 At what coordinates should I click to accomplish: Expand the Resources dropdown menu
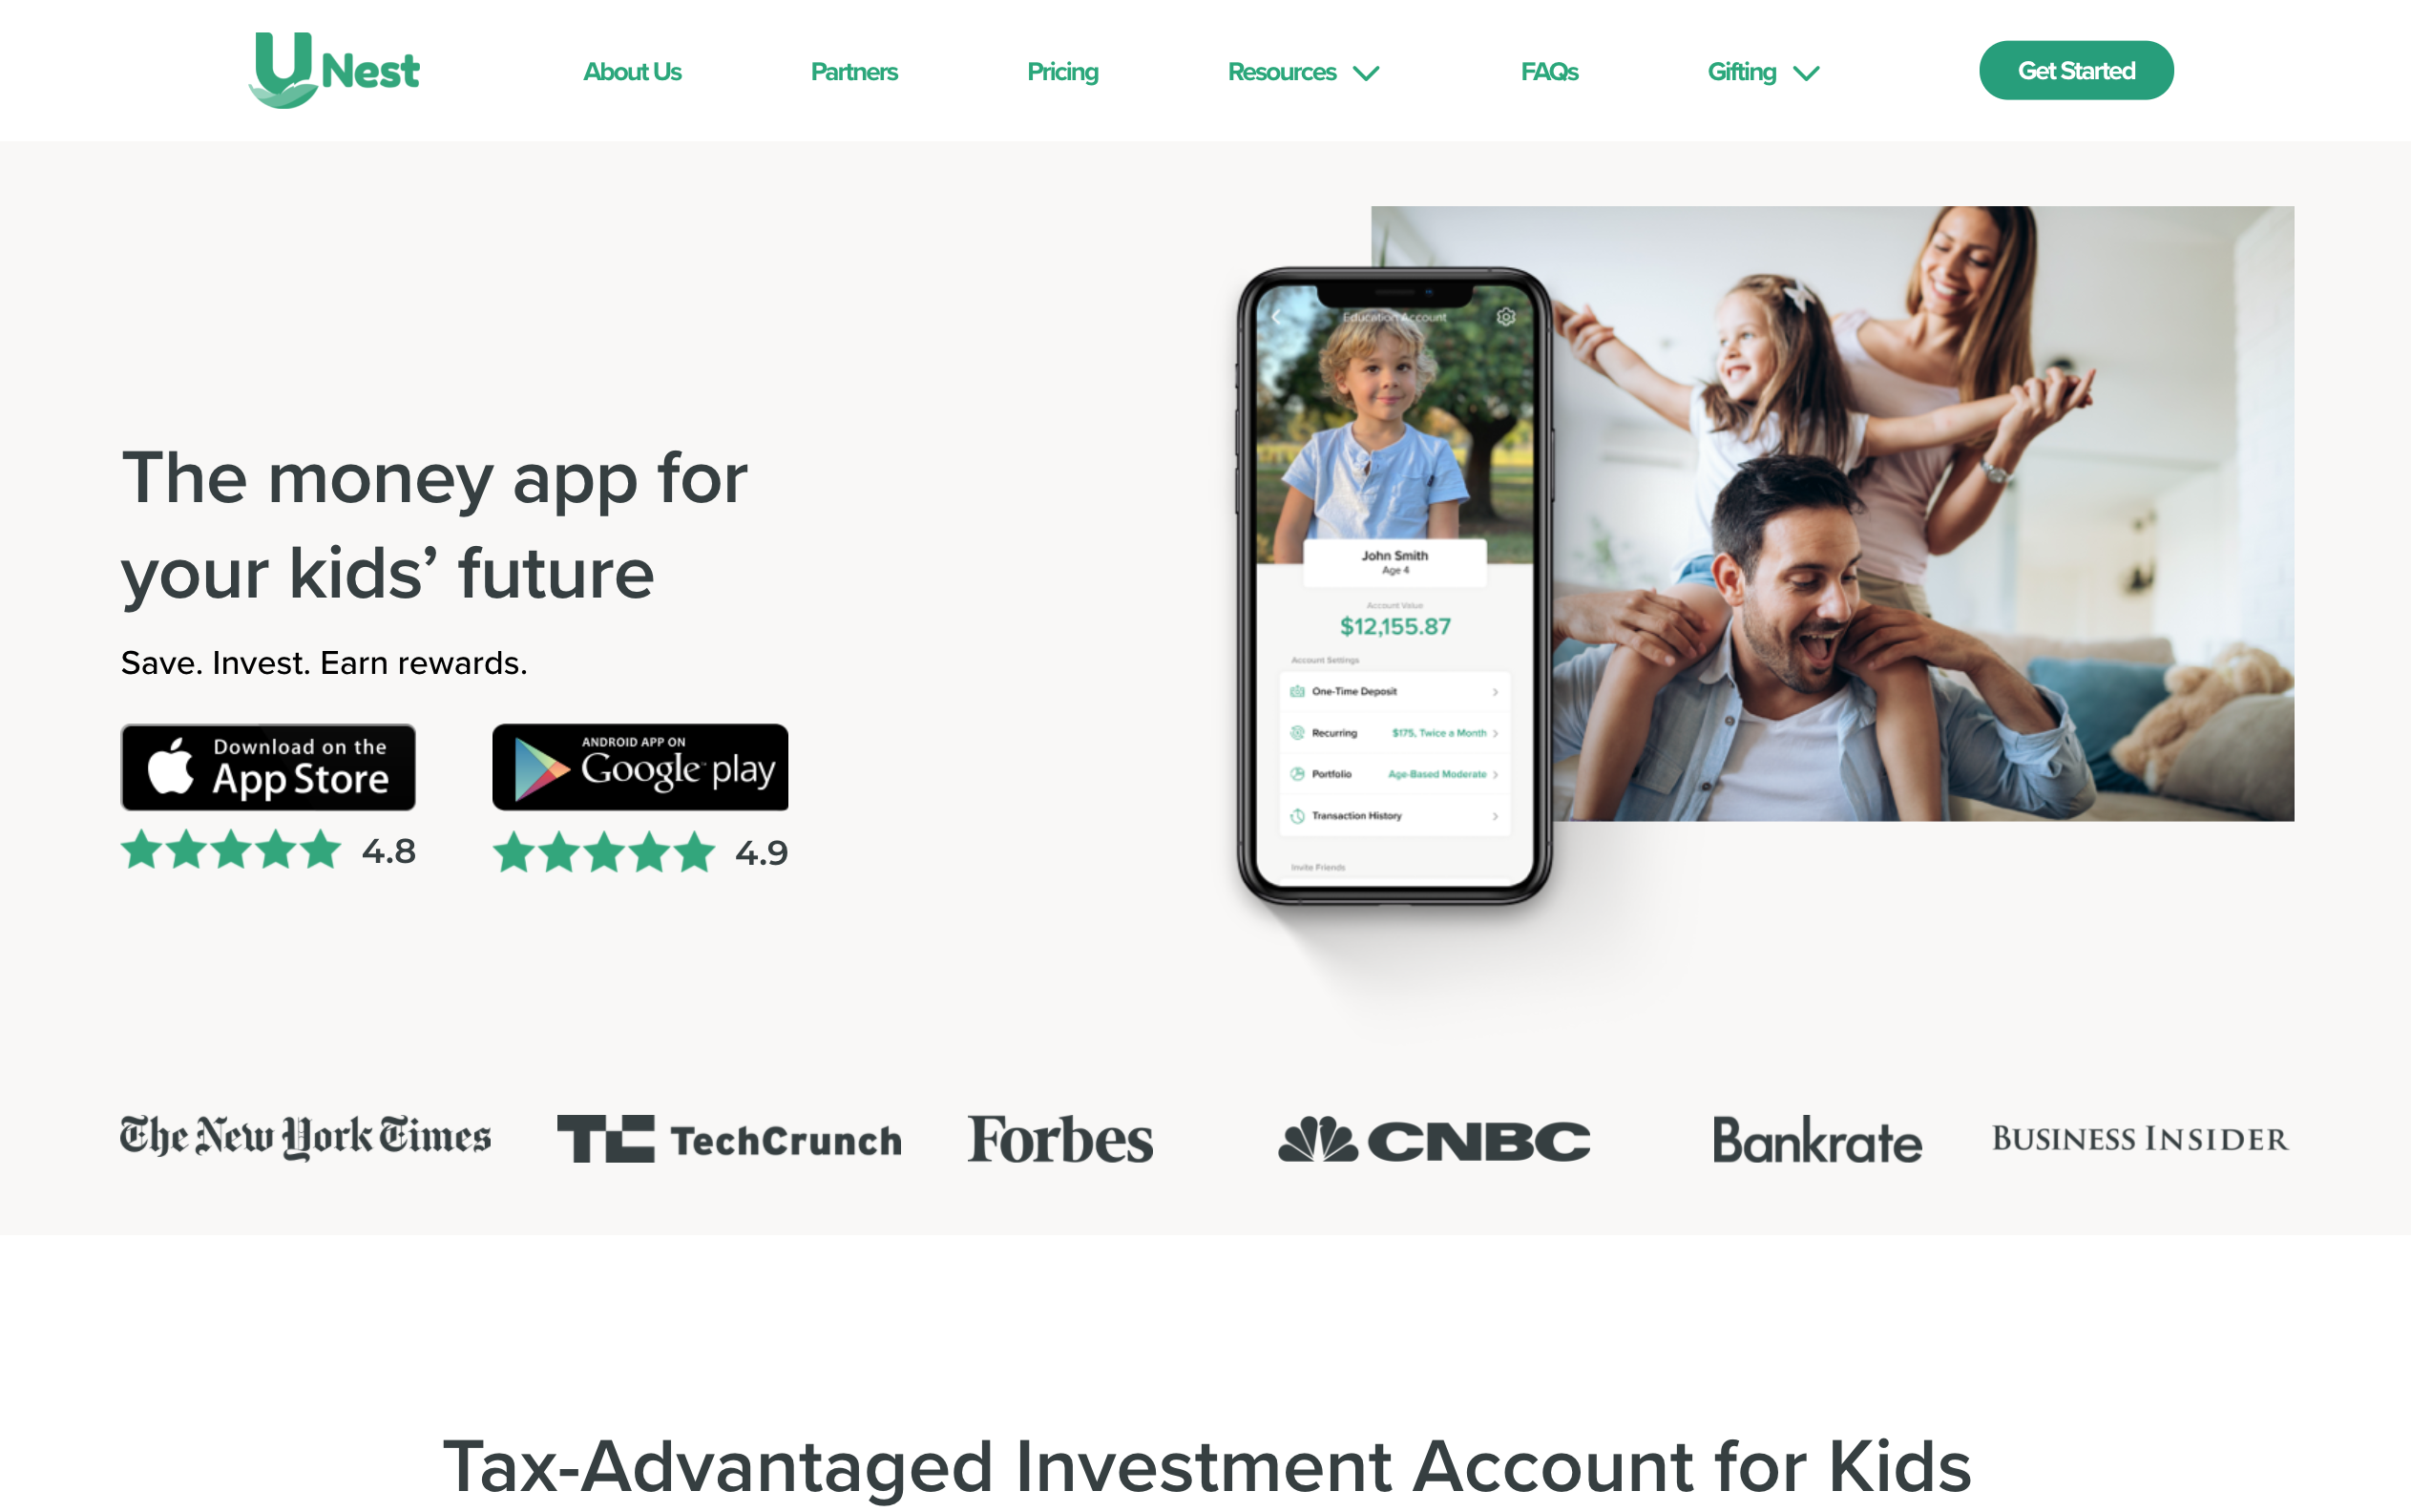pyautogui.click(x=1303, y=72)
